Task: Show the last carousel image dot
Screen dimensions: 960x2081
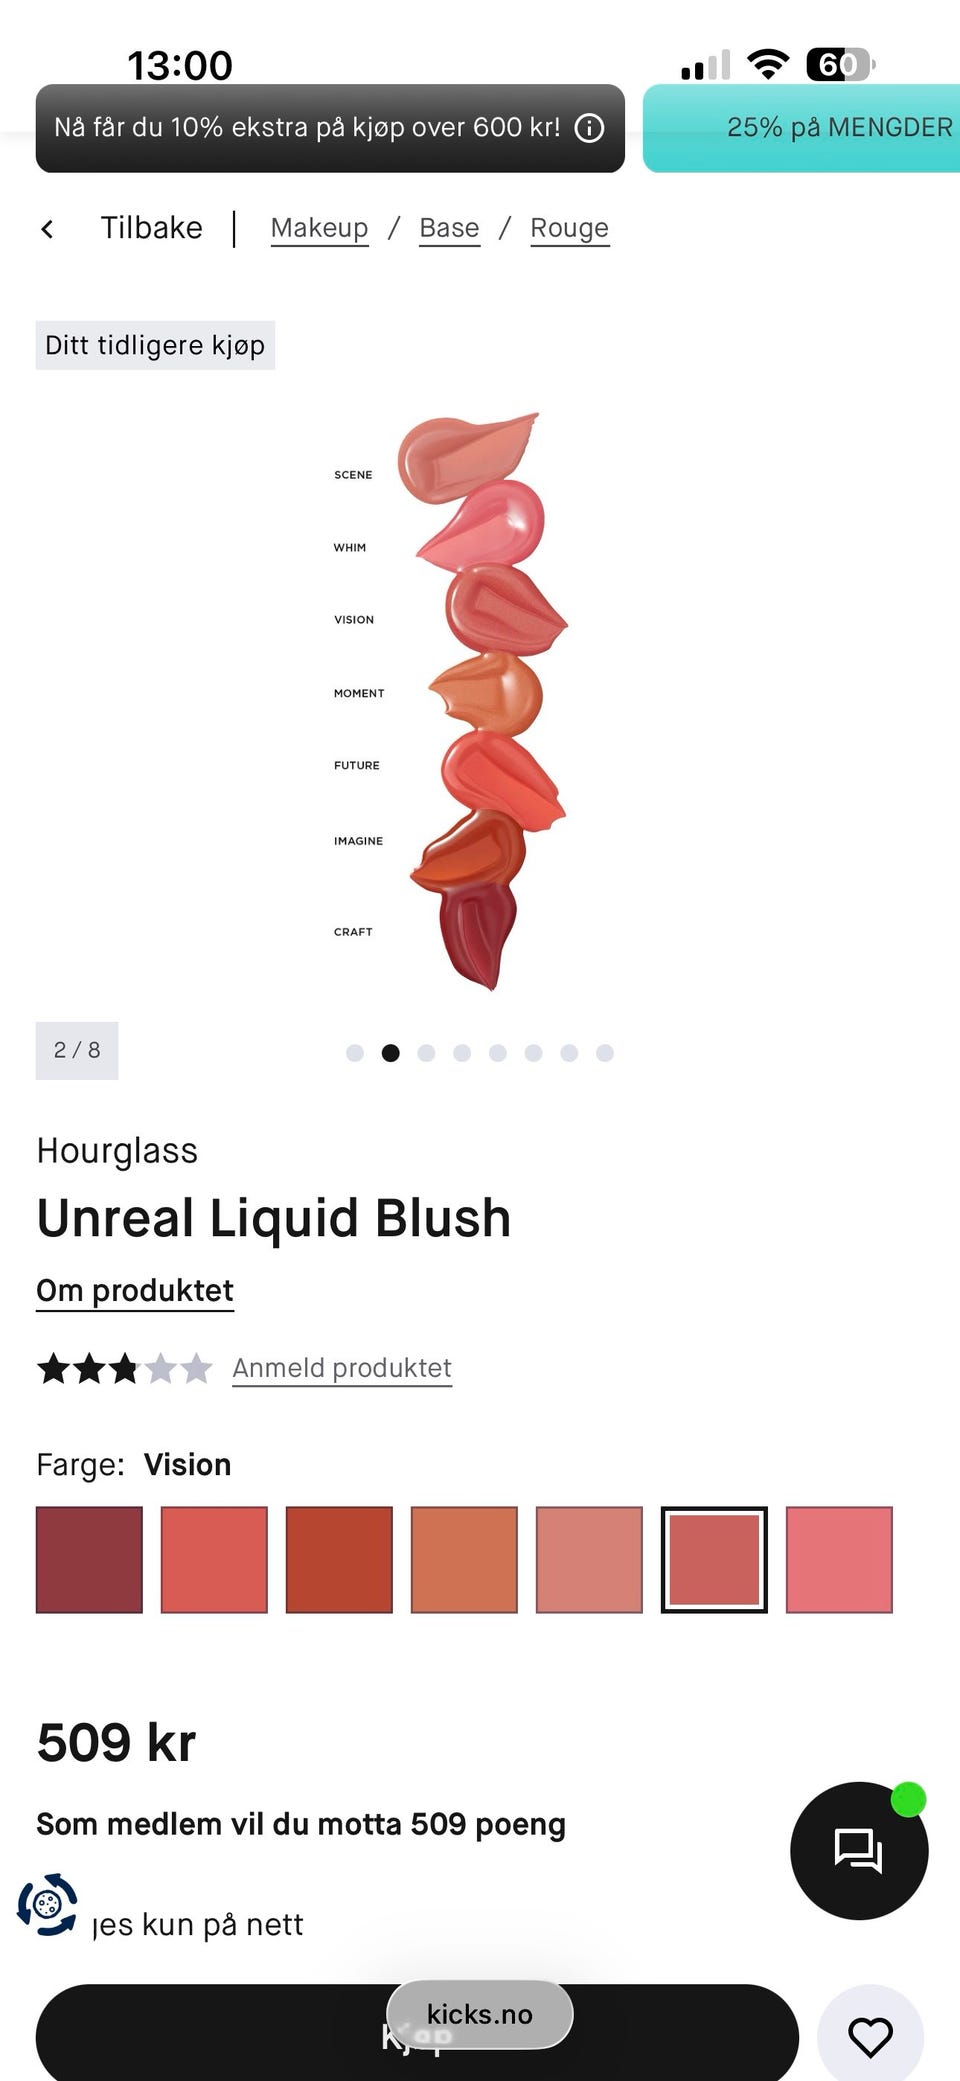Action: 605,1053
